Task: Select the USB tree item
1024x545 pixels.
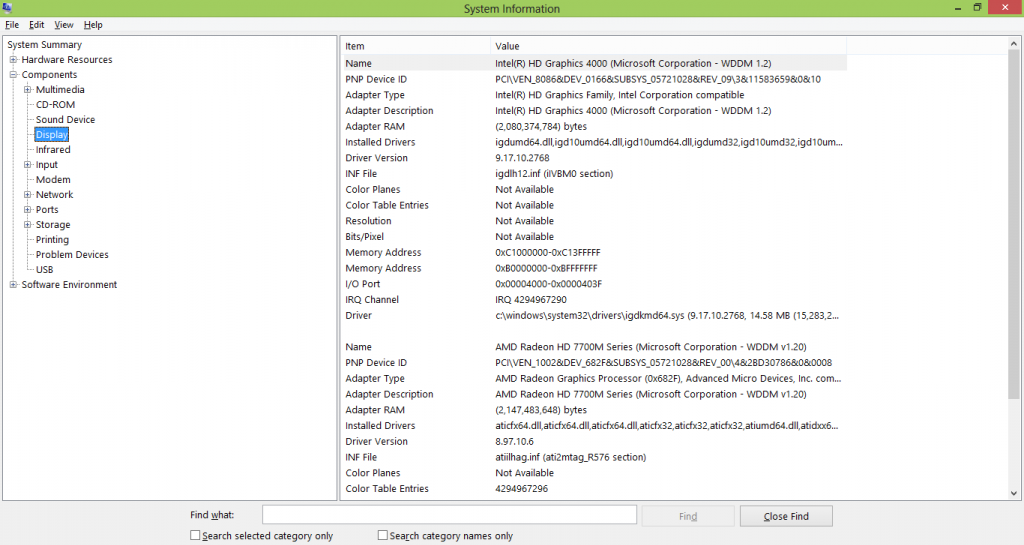Action: [x=44, y=270]
